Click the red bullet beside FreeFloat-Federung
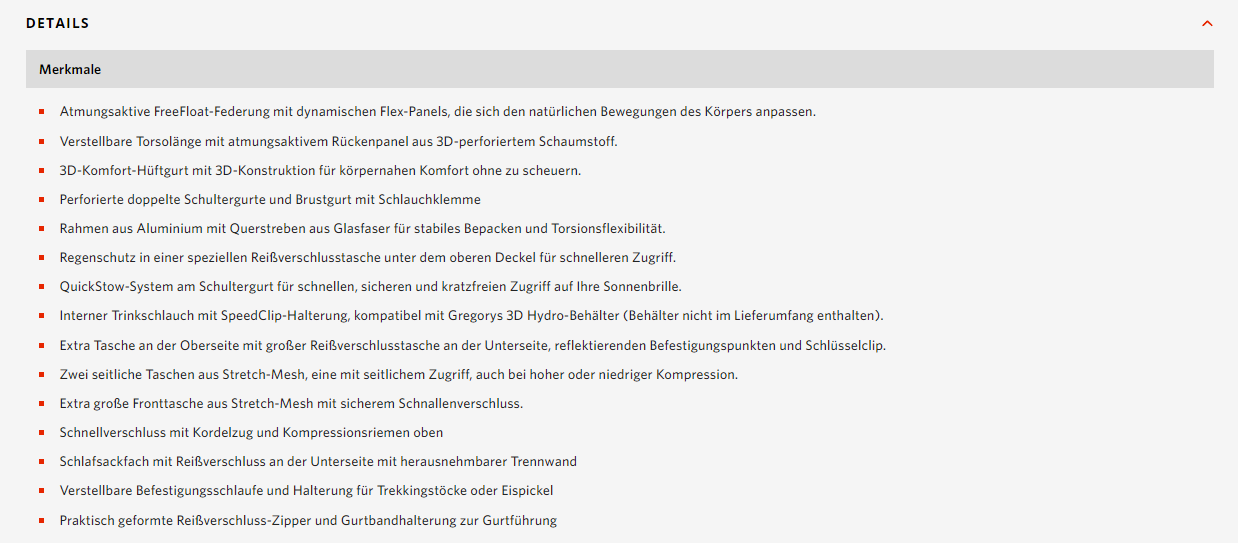The height and width of the screenshot is (543, 1238). click(x=42, y=112)
